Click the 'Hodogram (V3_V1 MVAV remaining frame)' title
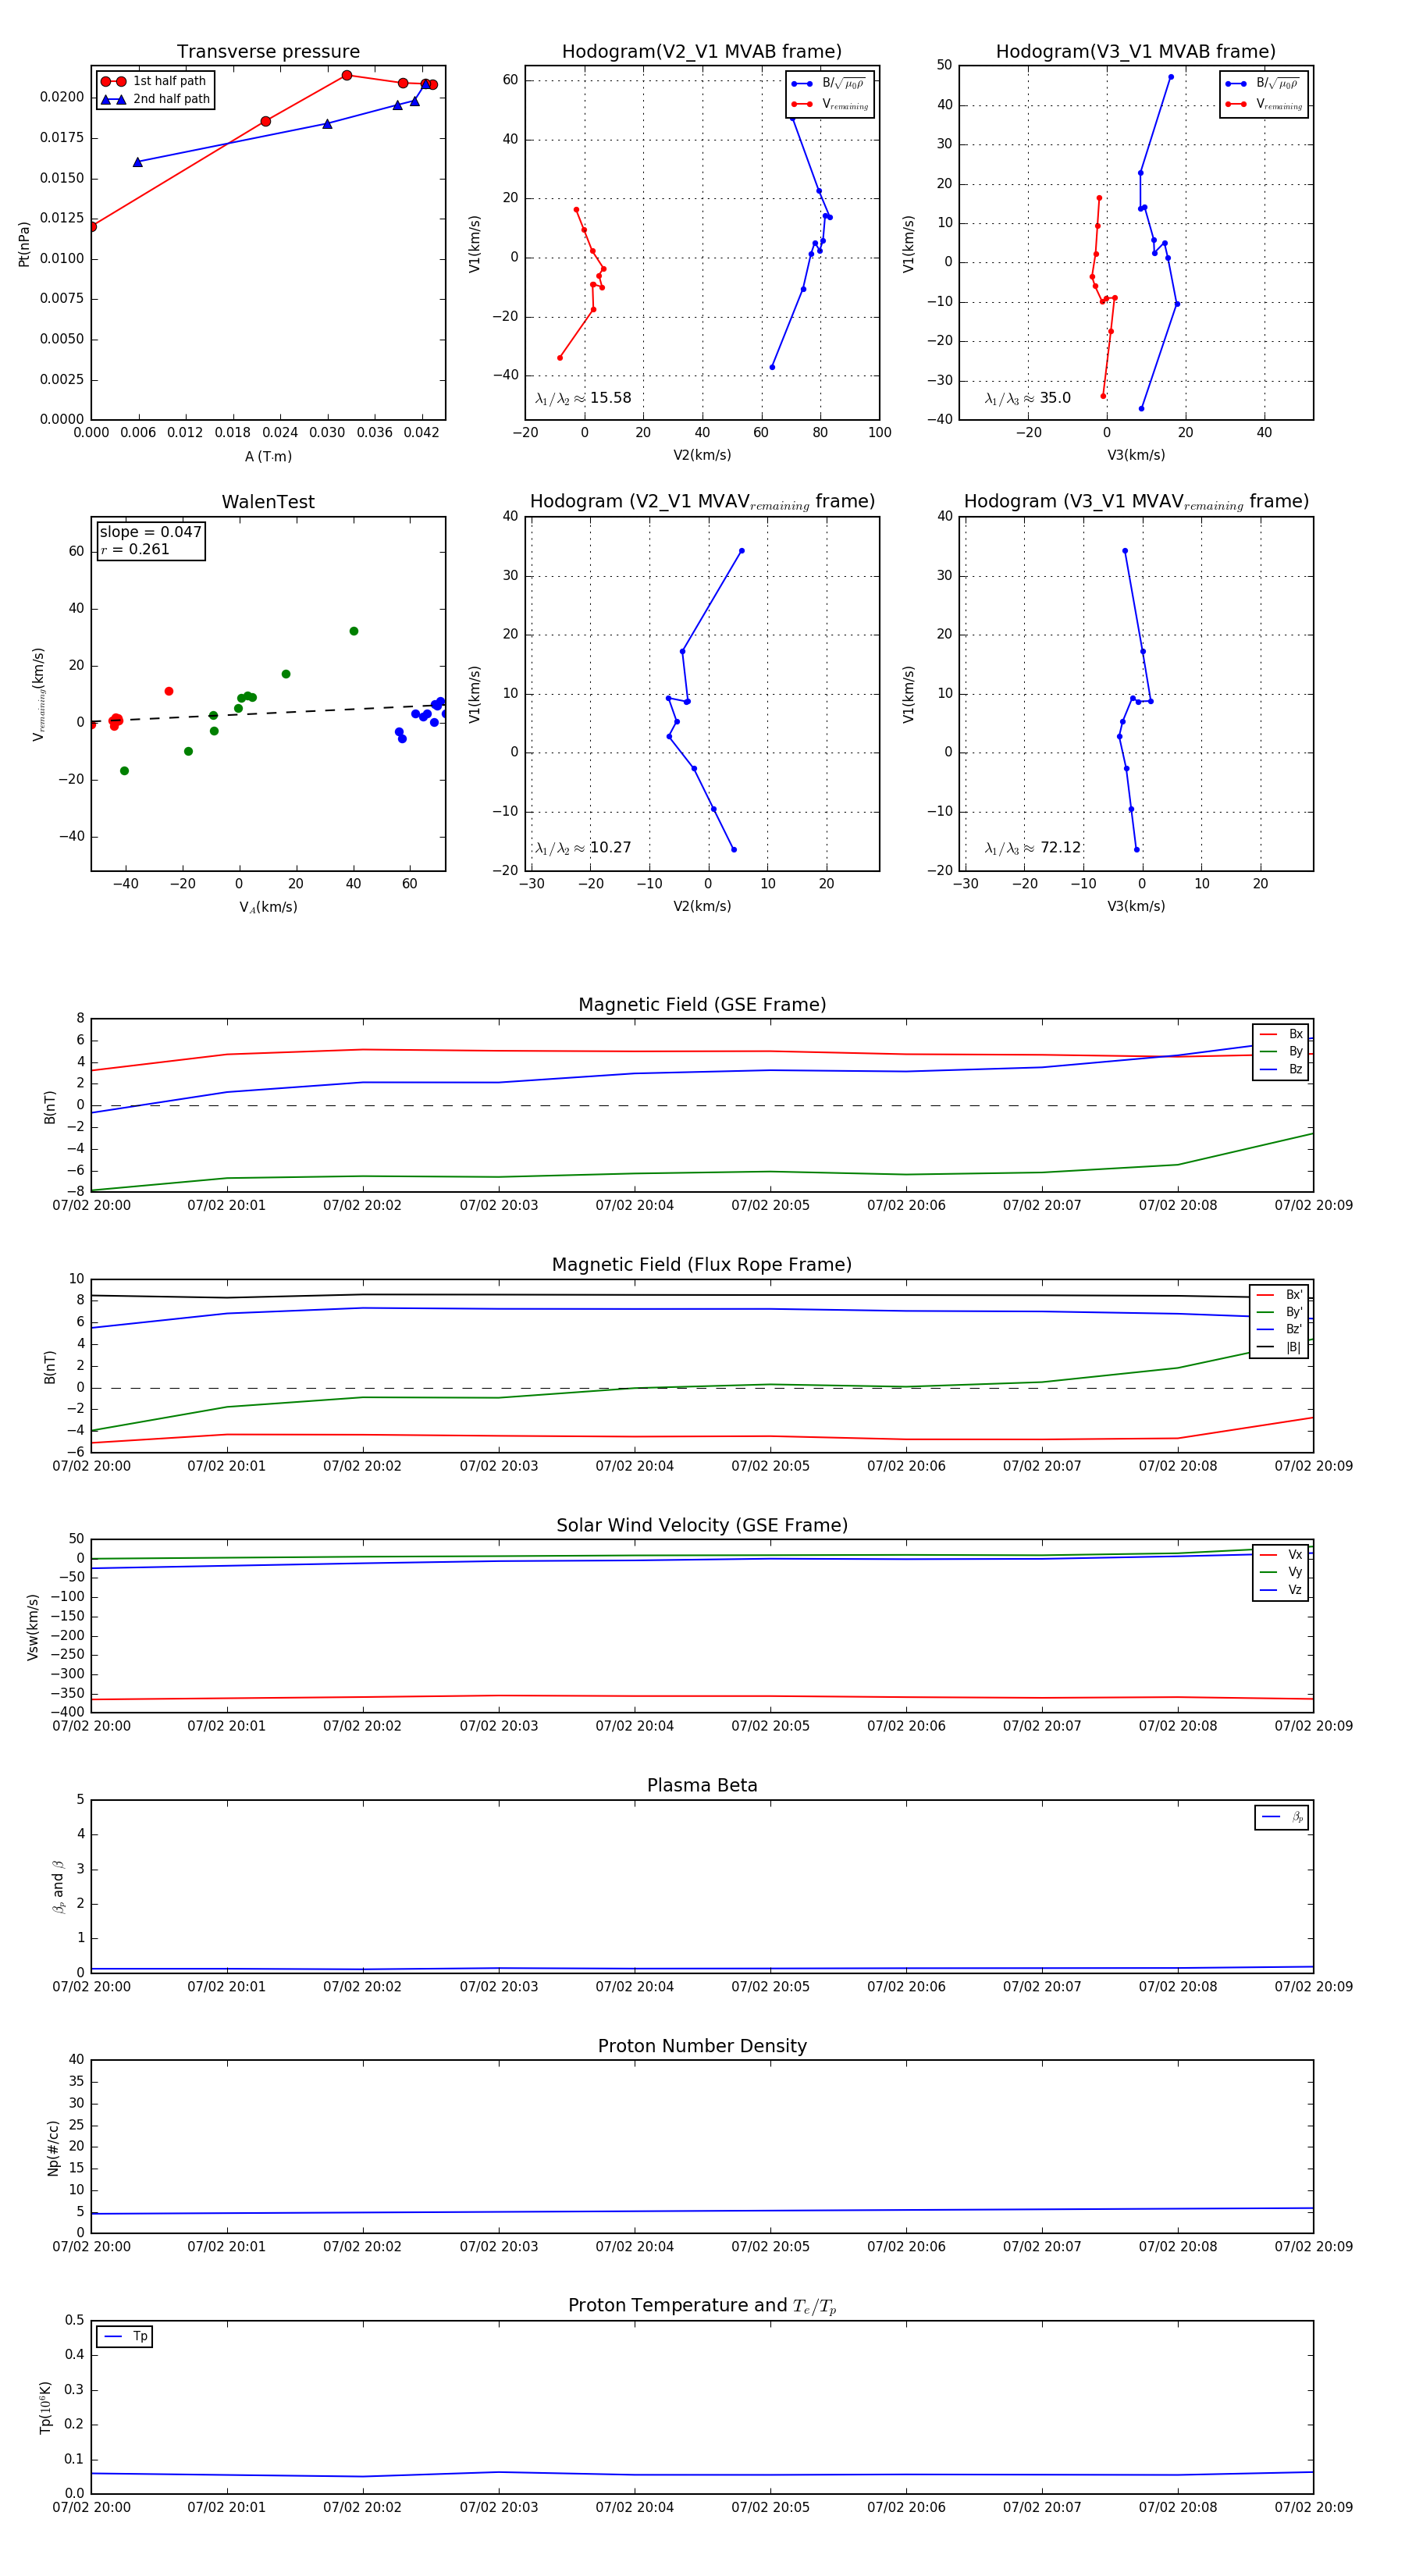 (1135, 502)
